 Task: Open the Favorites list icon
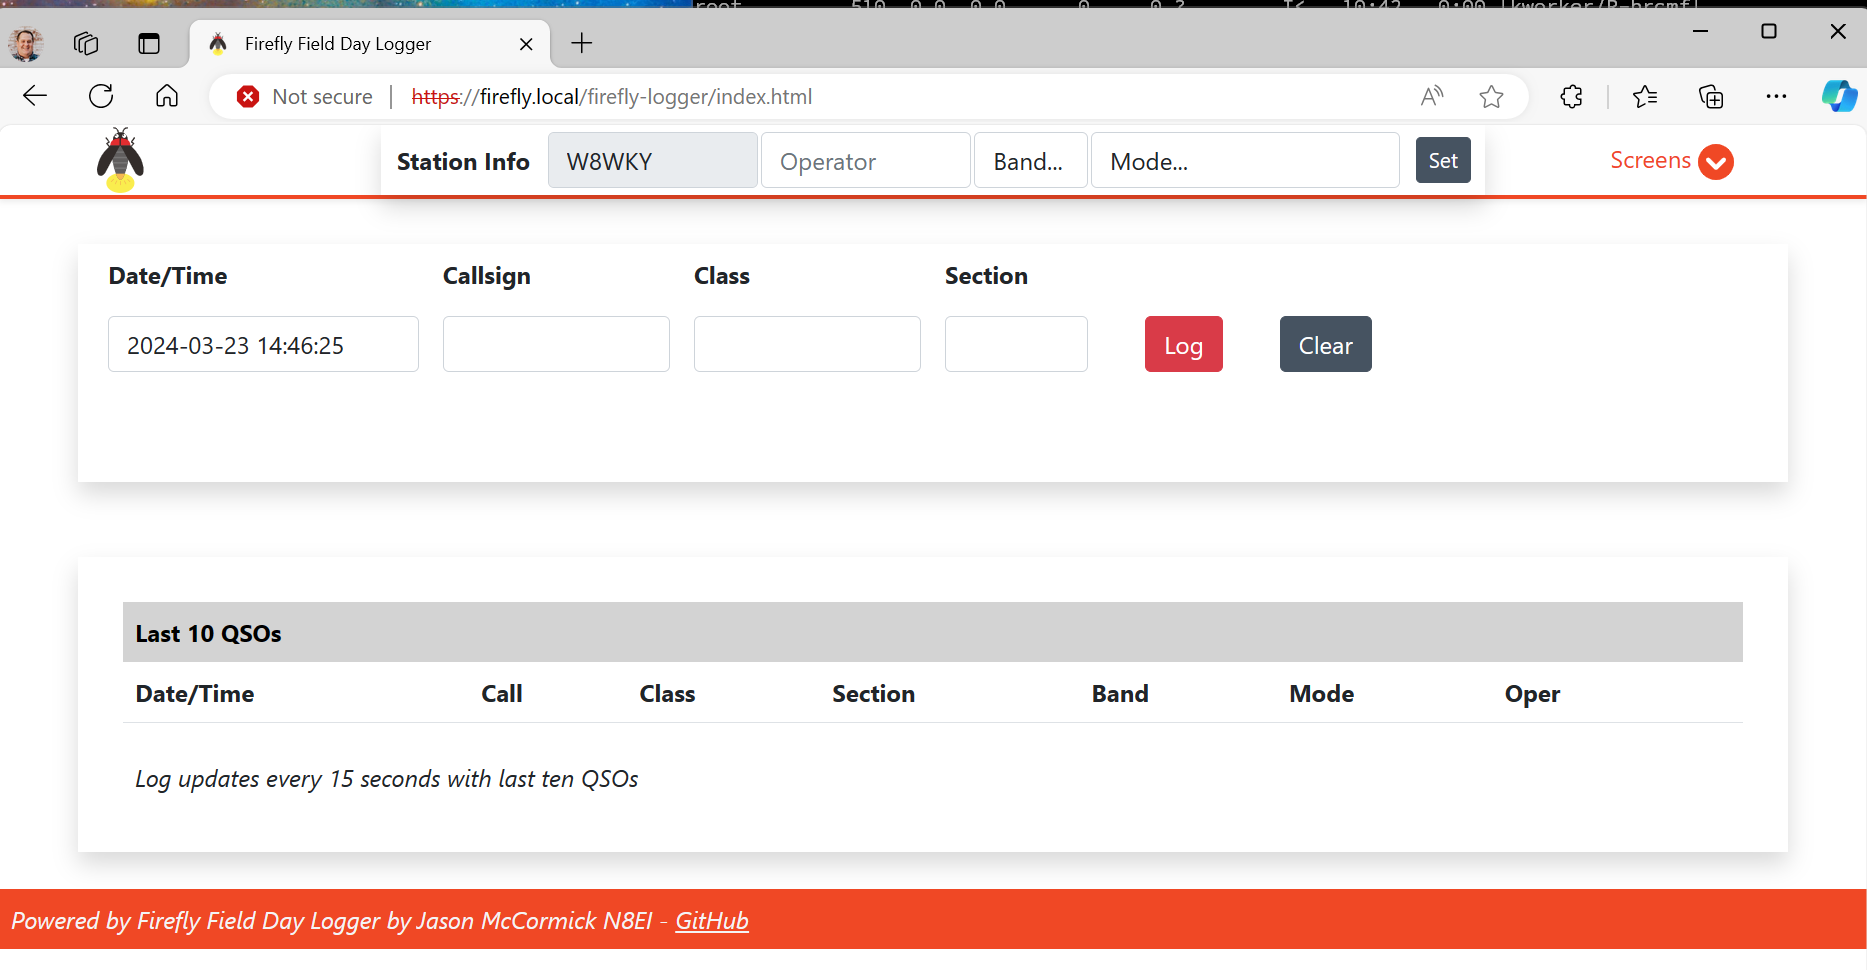pos(1644,97)
